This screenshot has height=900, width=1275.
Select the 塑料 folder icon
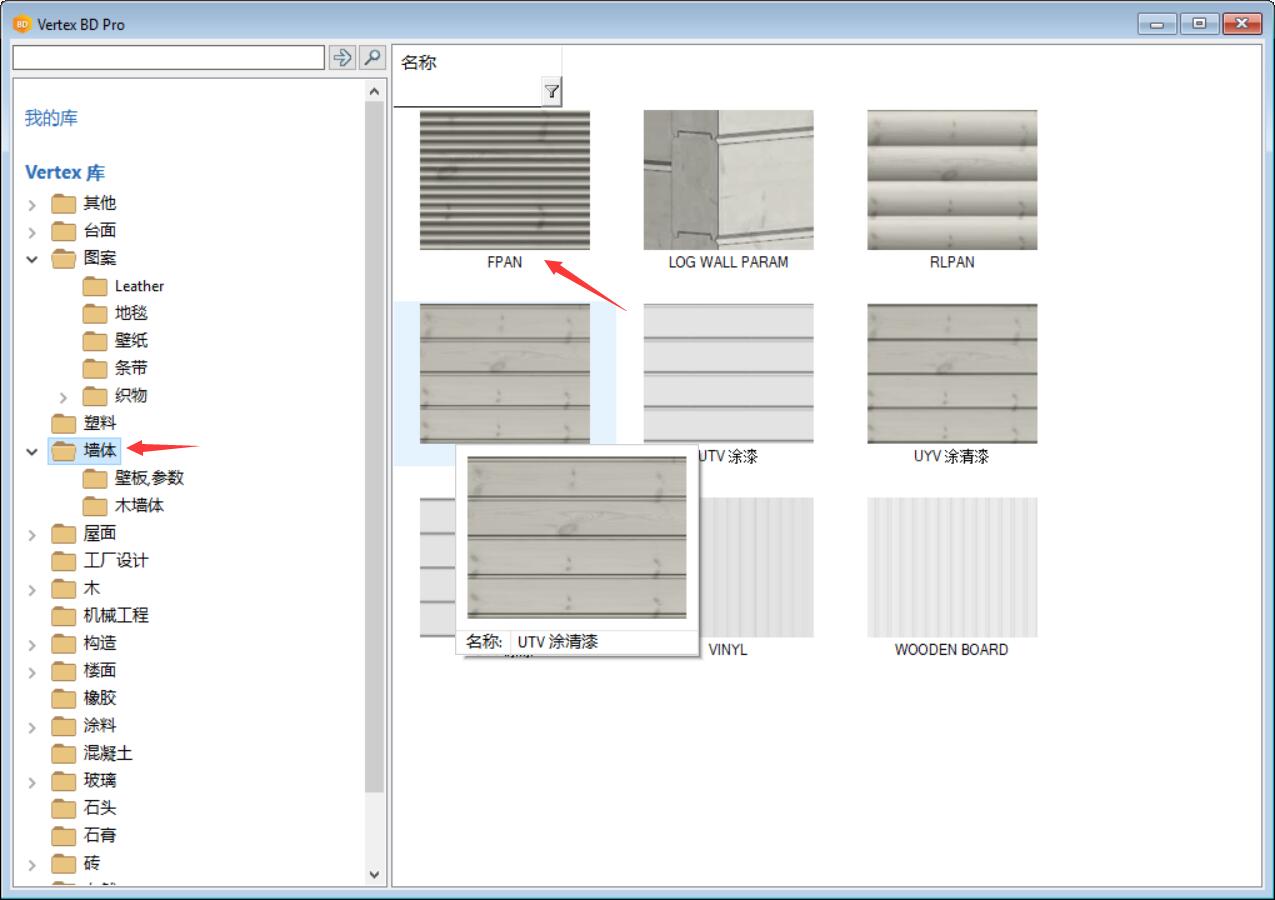click(64, 423)
